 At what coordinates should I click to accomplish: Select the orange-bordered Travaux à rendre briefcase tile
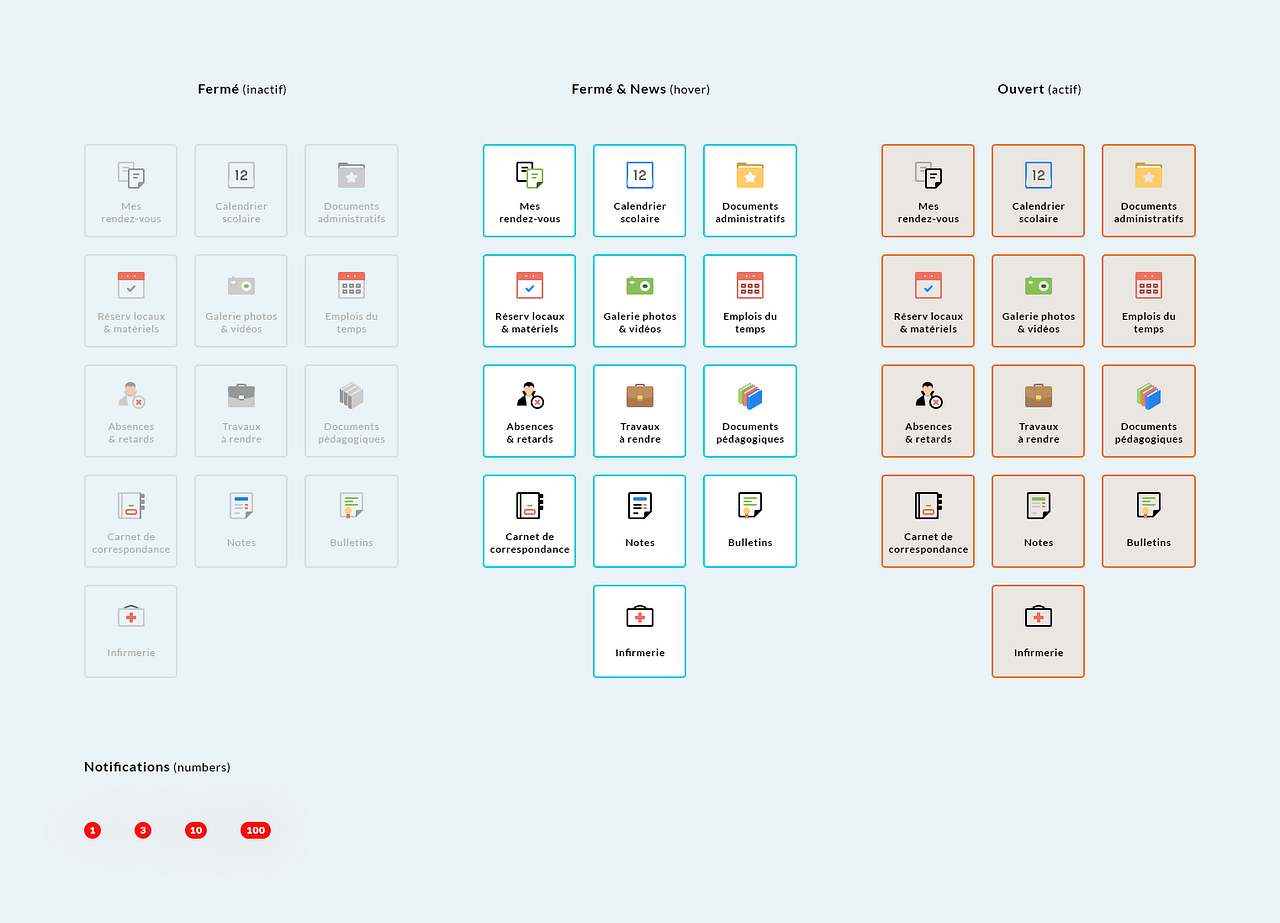click(1038, 411)
